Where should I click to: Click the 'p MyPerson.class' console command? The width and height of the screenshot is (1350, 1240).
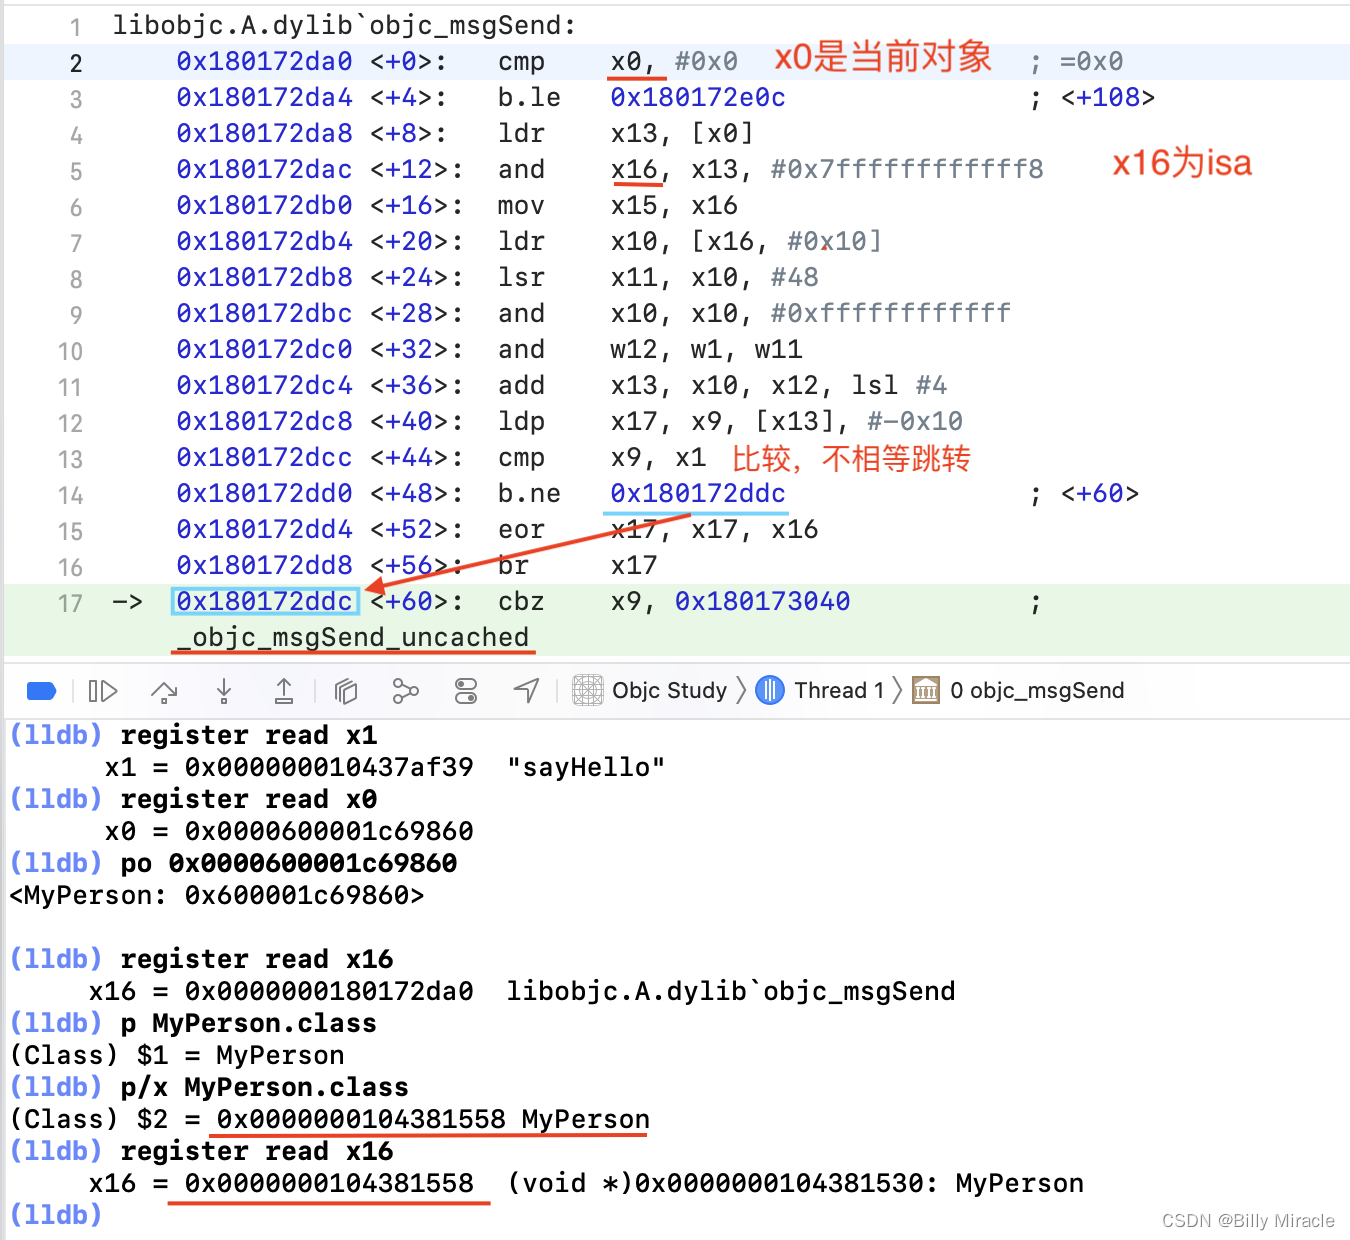248,1024
